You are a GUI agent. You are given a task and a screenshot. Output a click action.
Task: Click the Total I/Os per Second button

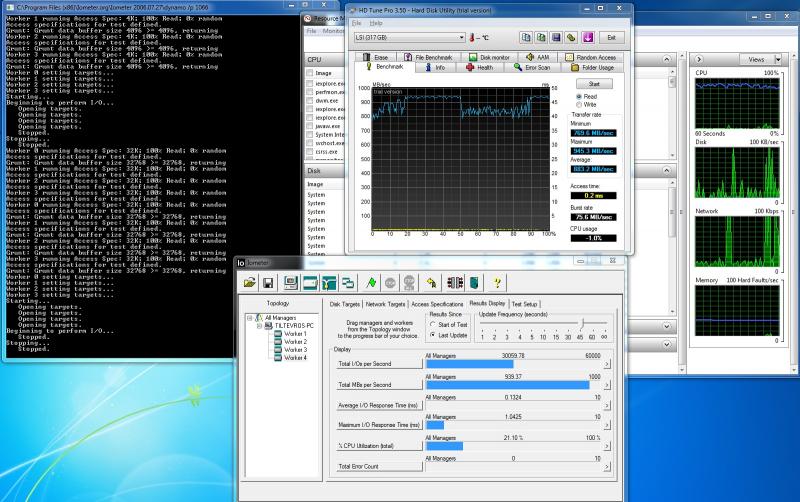379,364
